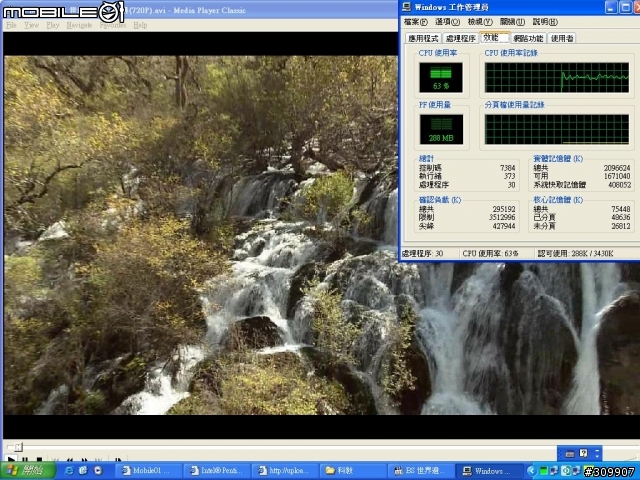Viewport: 640px width, 480px height.
Task: Switch to the 處理程序 tab
Action: point(460,38)
